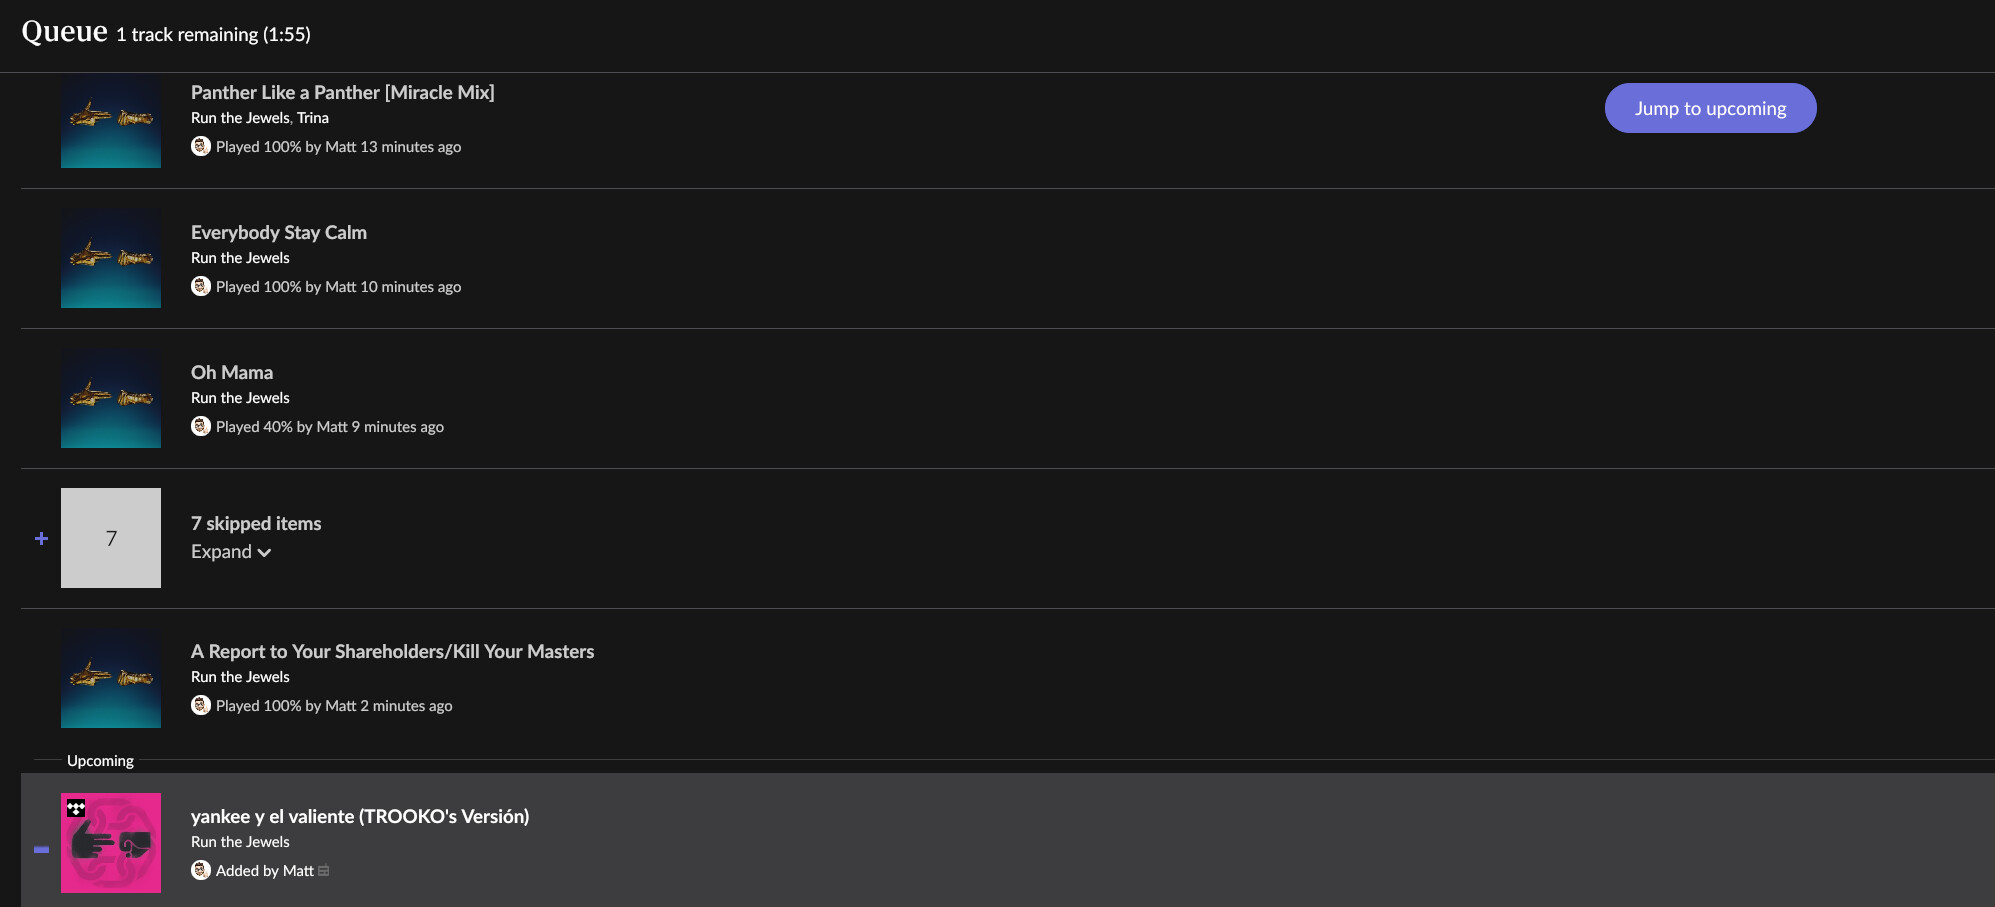Click Matt's avatar on the Oh Mama row
This screenshot has width=1995, height=907.
click(x=201, y=426)
